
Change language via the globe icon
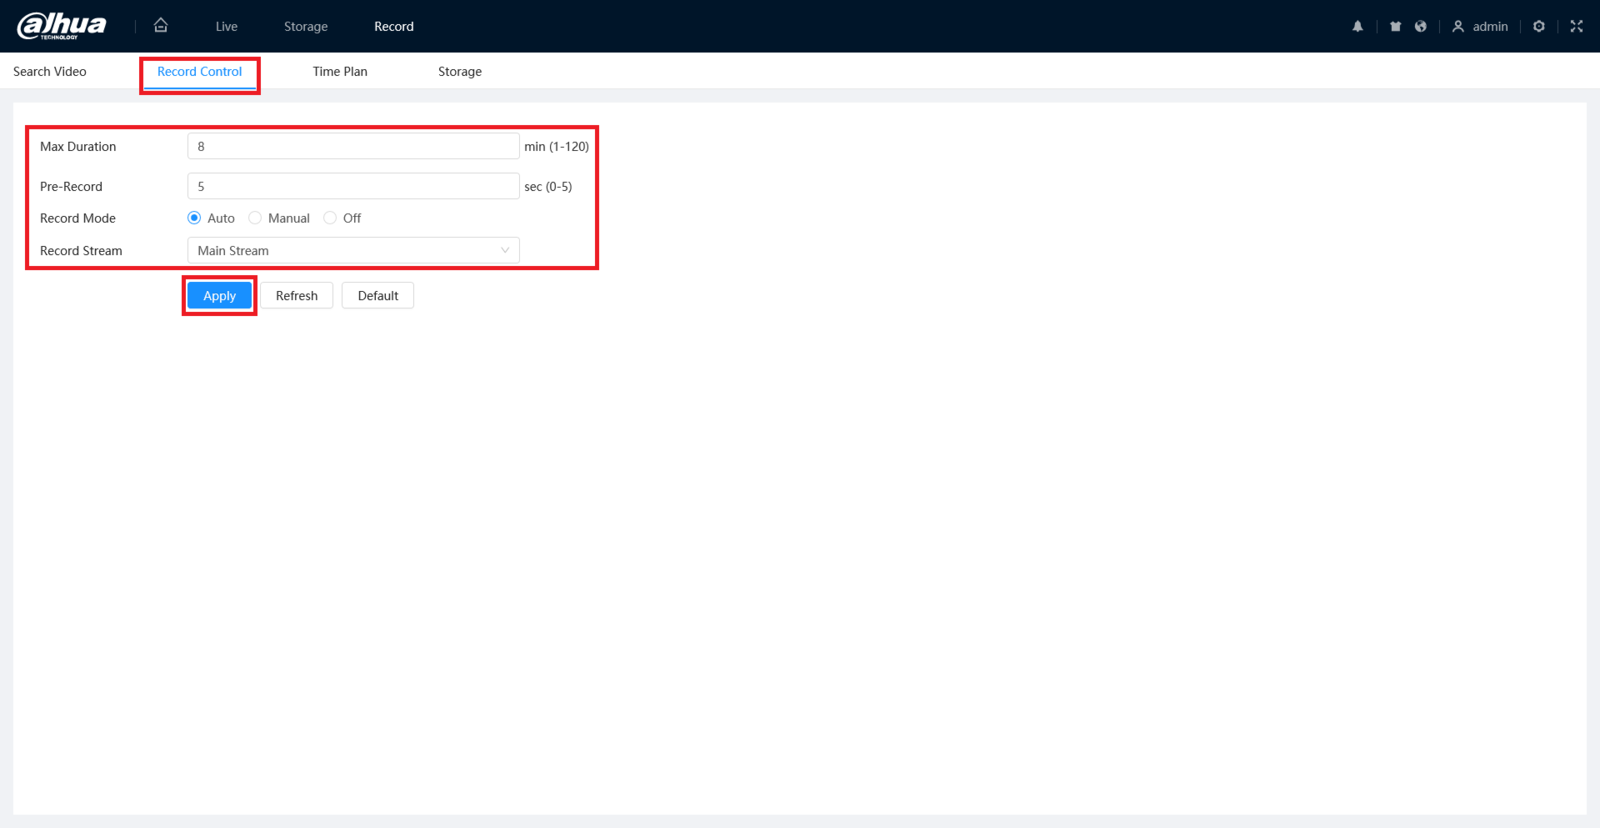(x=1420, y=26)
